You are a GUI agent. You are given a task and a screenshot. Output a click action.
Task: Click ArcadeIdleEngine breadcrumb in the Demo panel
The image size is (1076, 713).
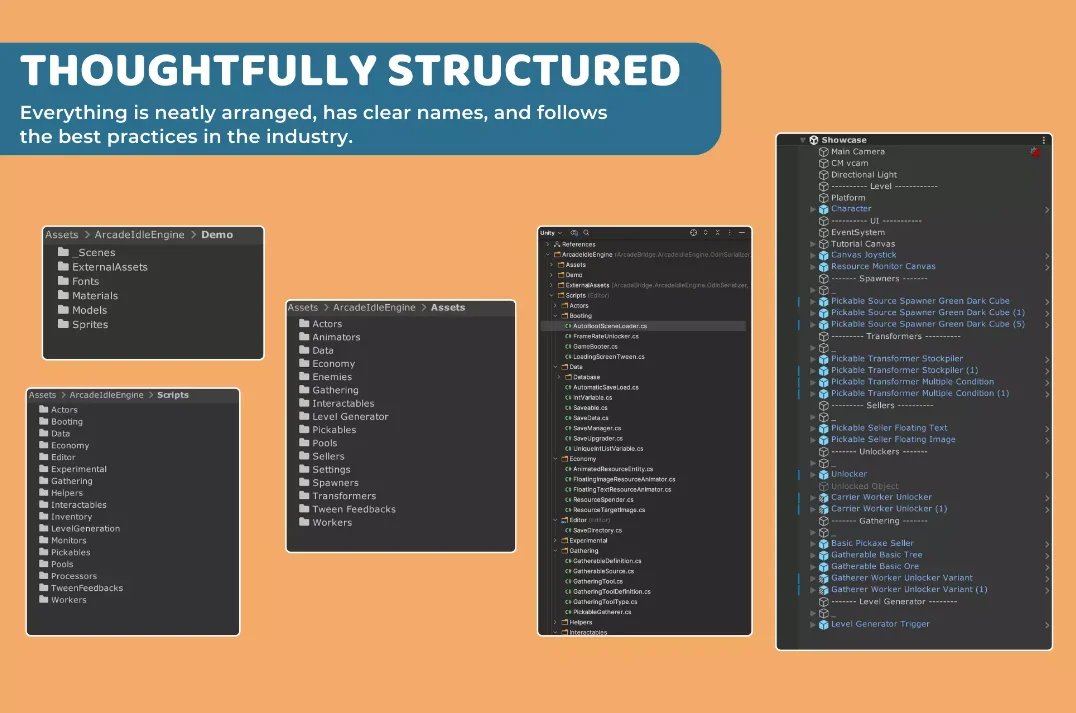pyautogui.click(x=139, y=235)
